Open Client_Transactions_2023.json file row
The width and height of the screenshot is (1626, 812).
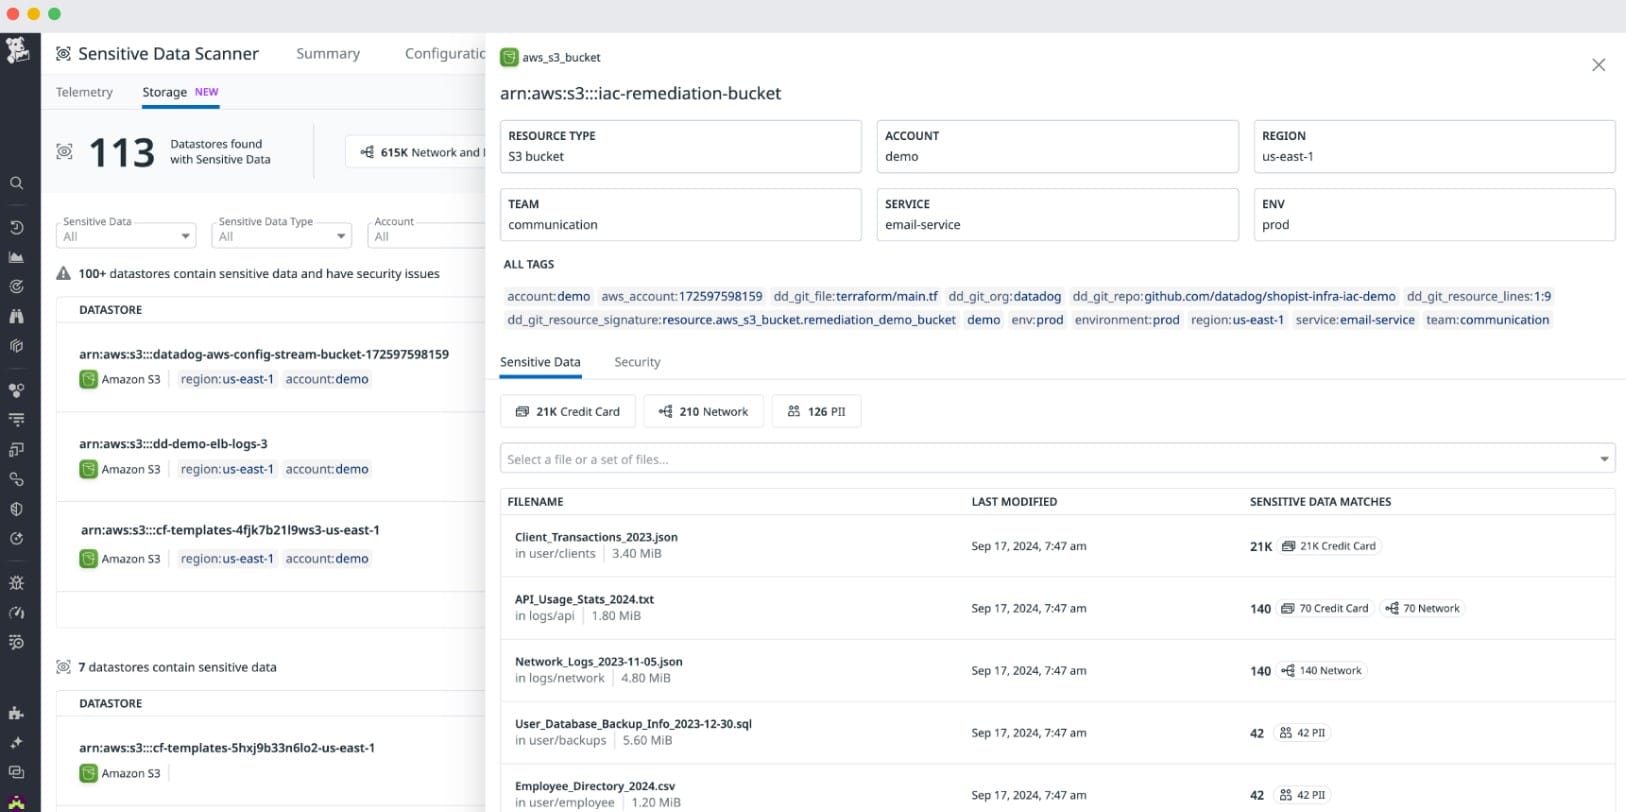click(x=1057, y=546)
